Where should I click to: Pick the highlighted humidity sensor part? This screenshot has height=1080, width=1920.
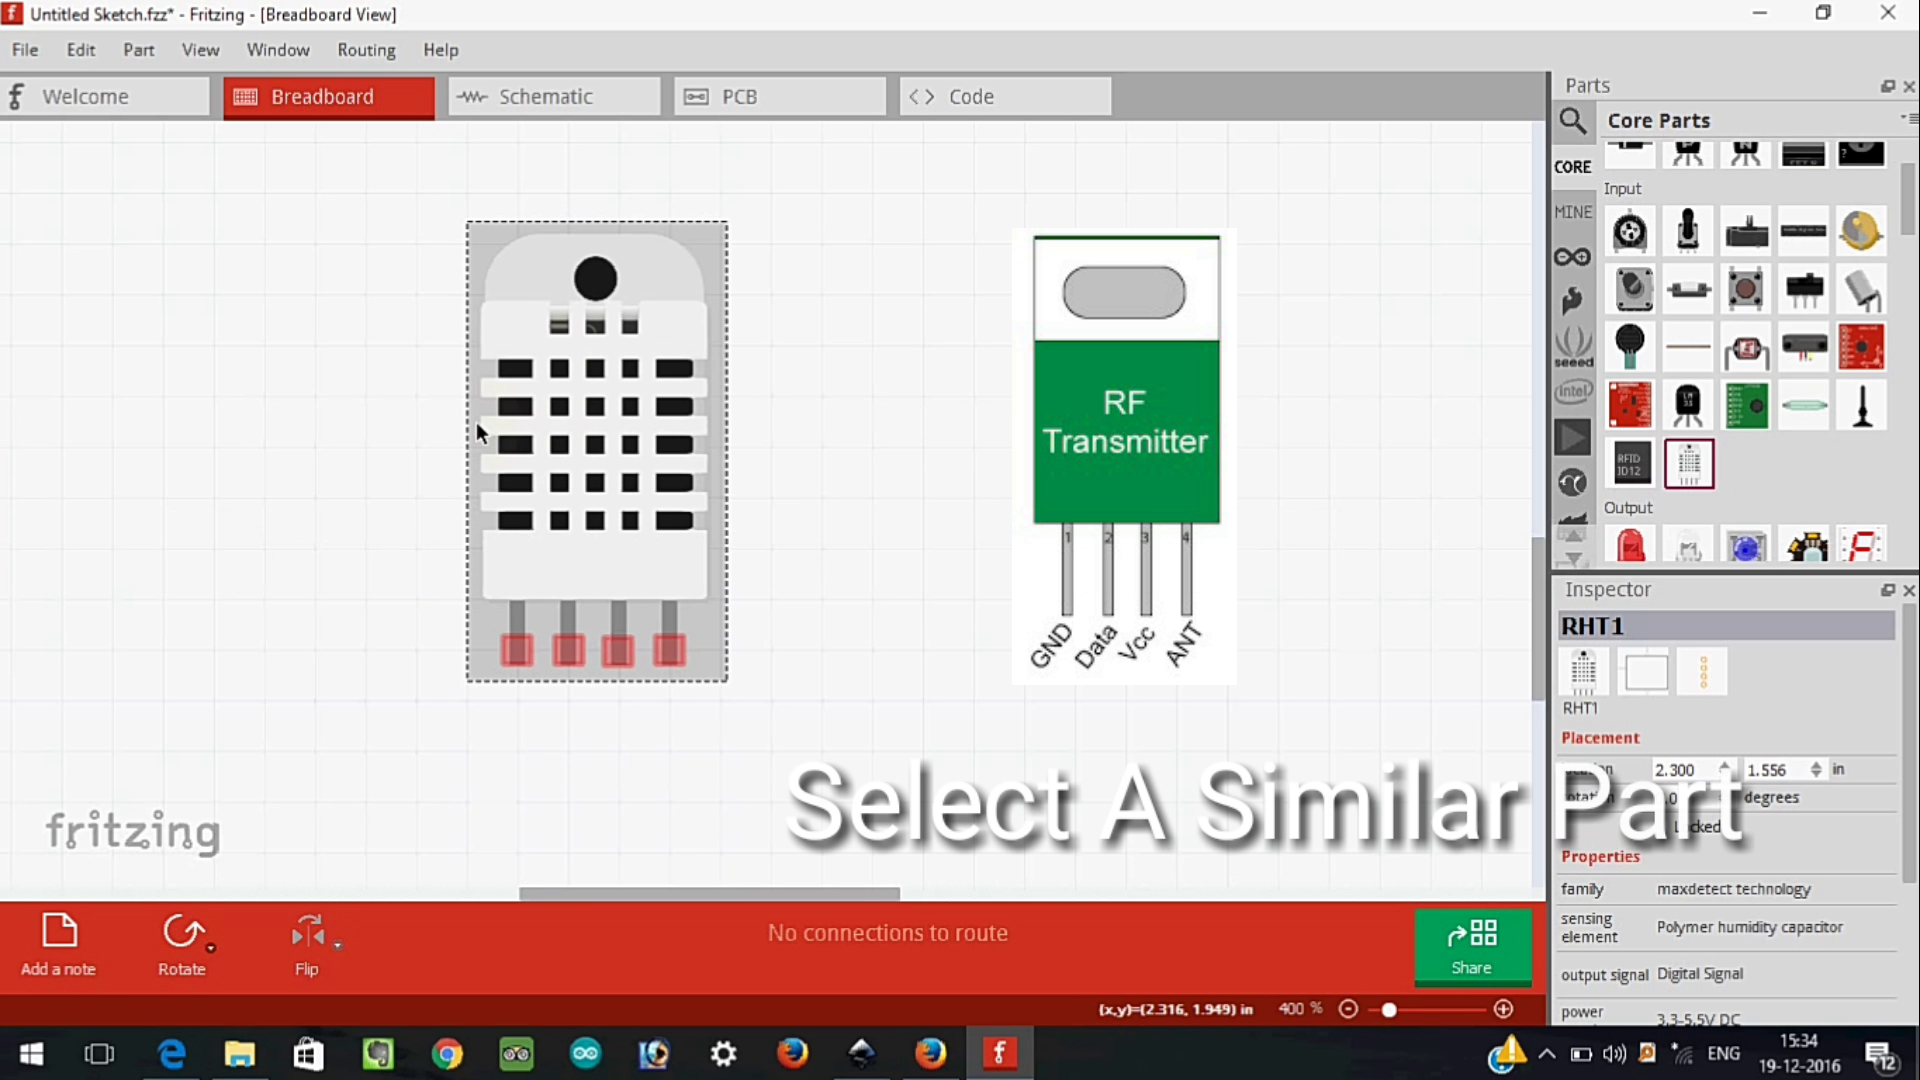[1689, 464]
